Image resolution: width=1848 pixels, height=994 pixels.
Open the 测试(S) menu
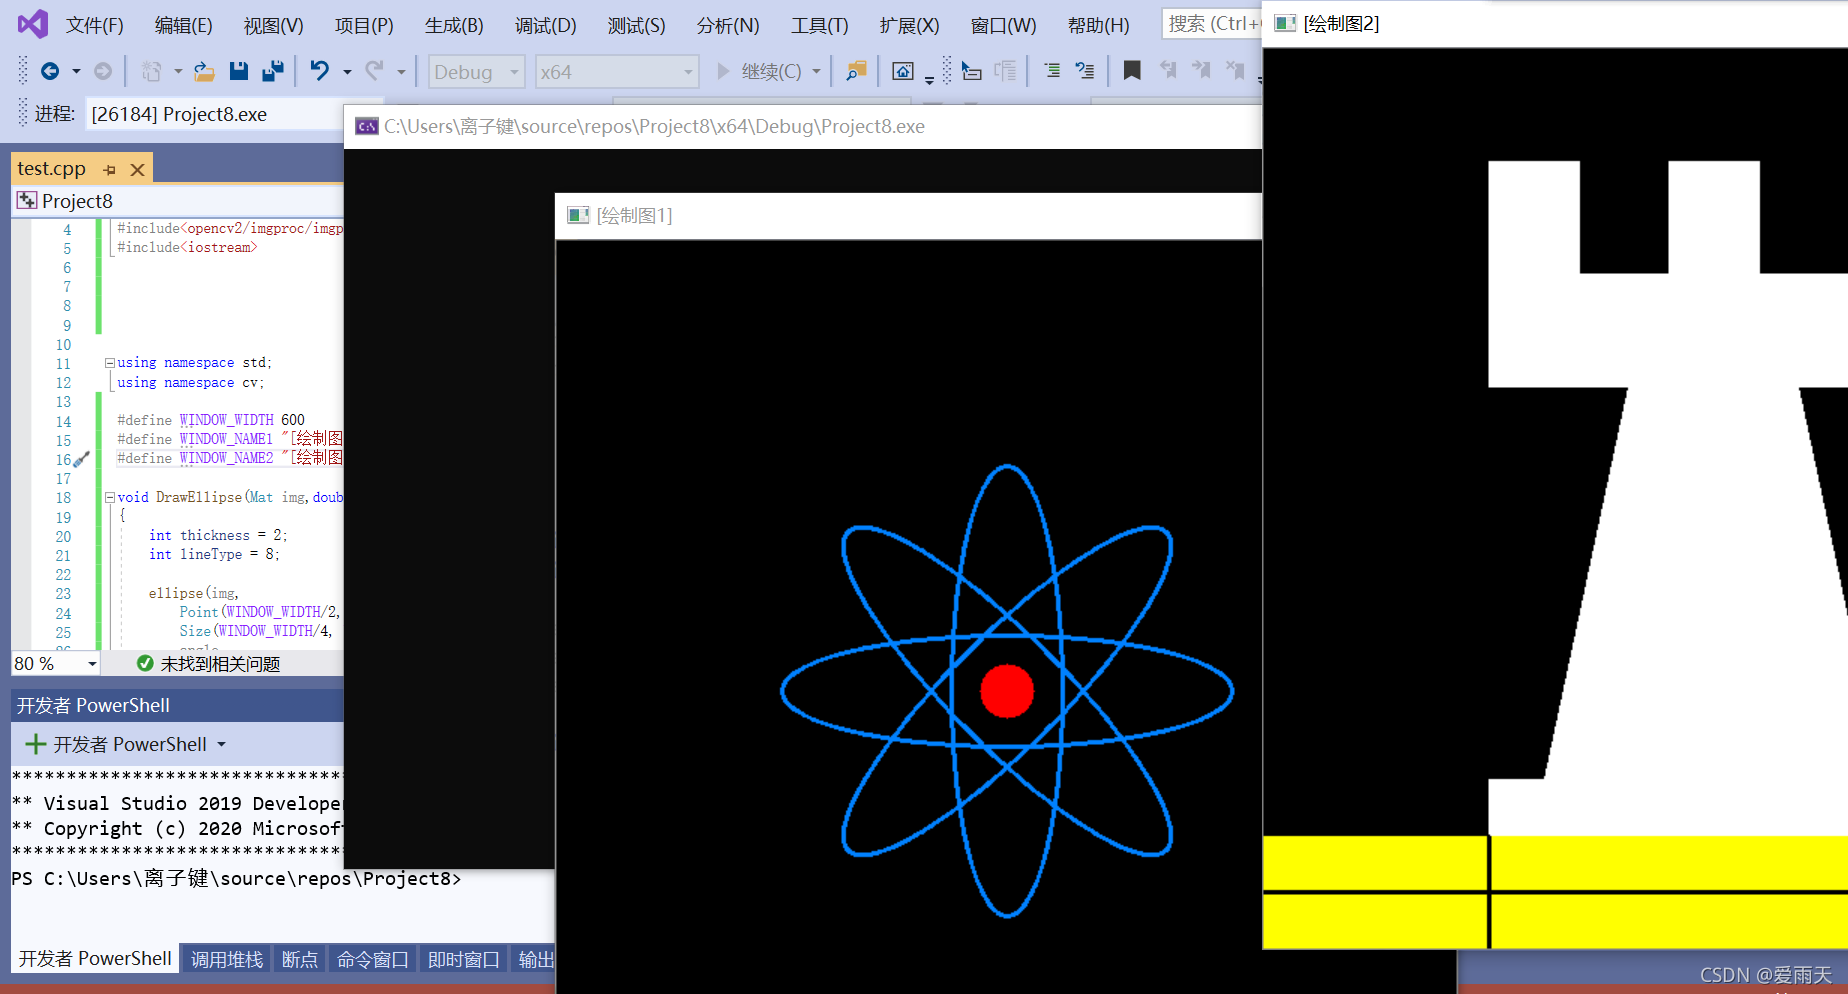tap(637, 25)
